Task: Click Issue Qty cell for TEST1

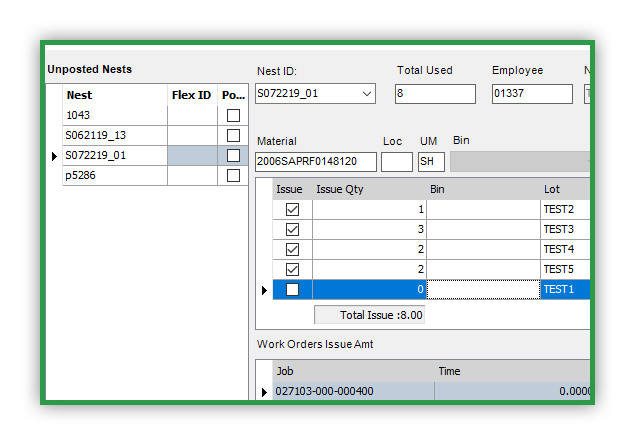Action: click(x=369, y=290)
